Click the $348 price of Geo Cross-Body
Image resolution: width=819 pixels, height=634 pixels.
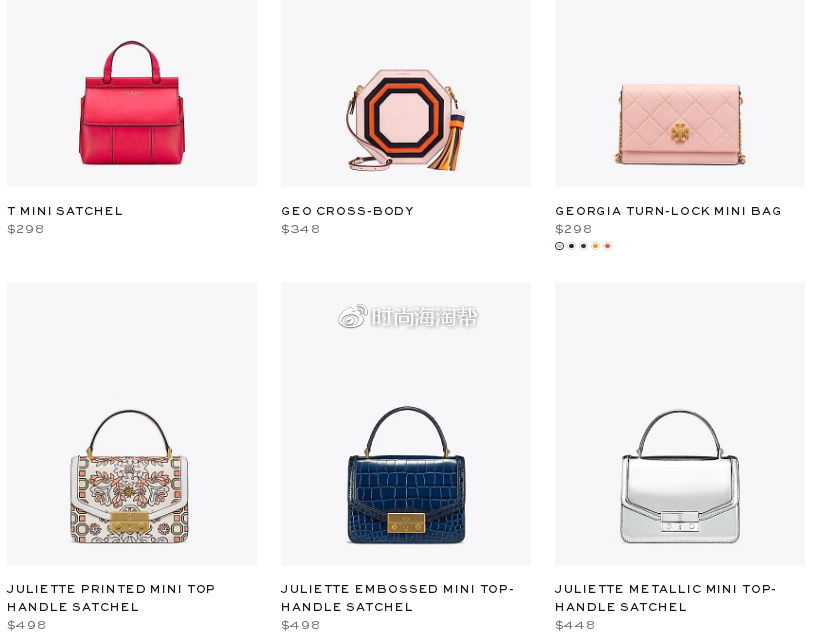click(300, 229)
